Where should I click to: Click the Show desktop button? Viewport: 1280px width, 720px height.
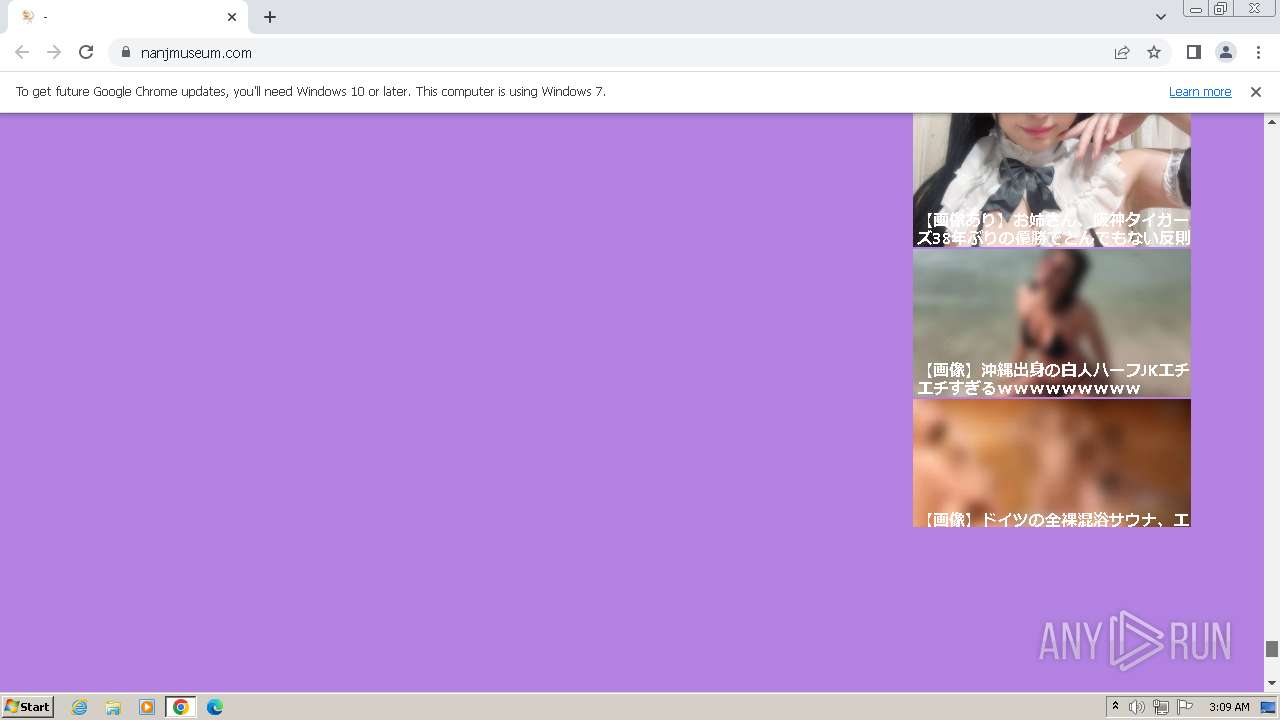[x=1268, y=707]
